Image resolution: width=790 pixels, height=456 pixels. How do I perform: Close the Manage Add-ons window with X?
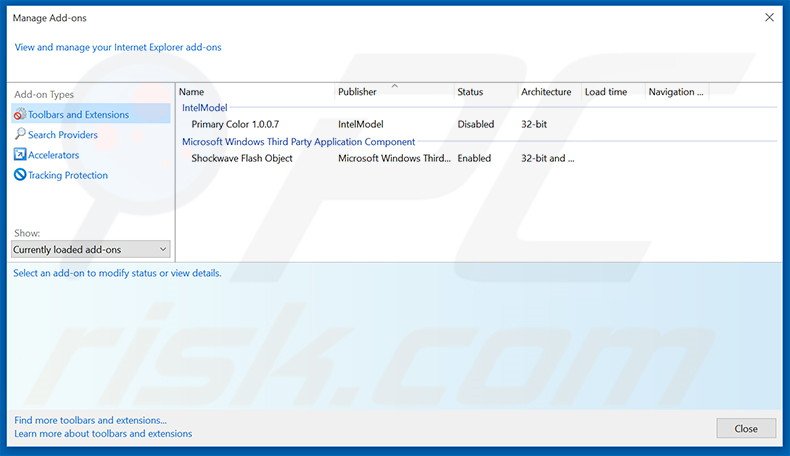[x=769, y=18]
